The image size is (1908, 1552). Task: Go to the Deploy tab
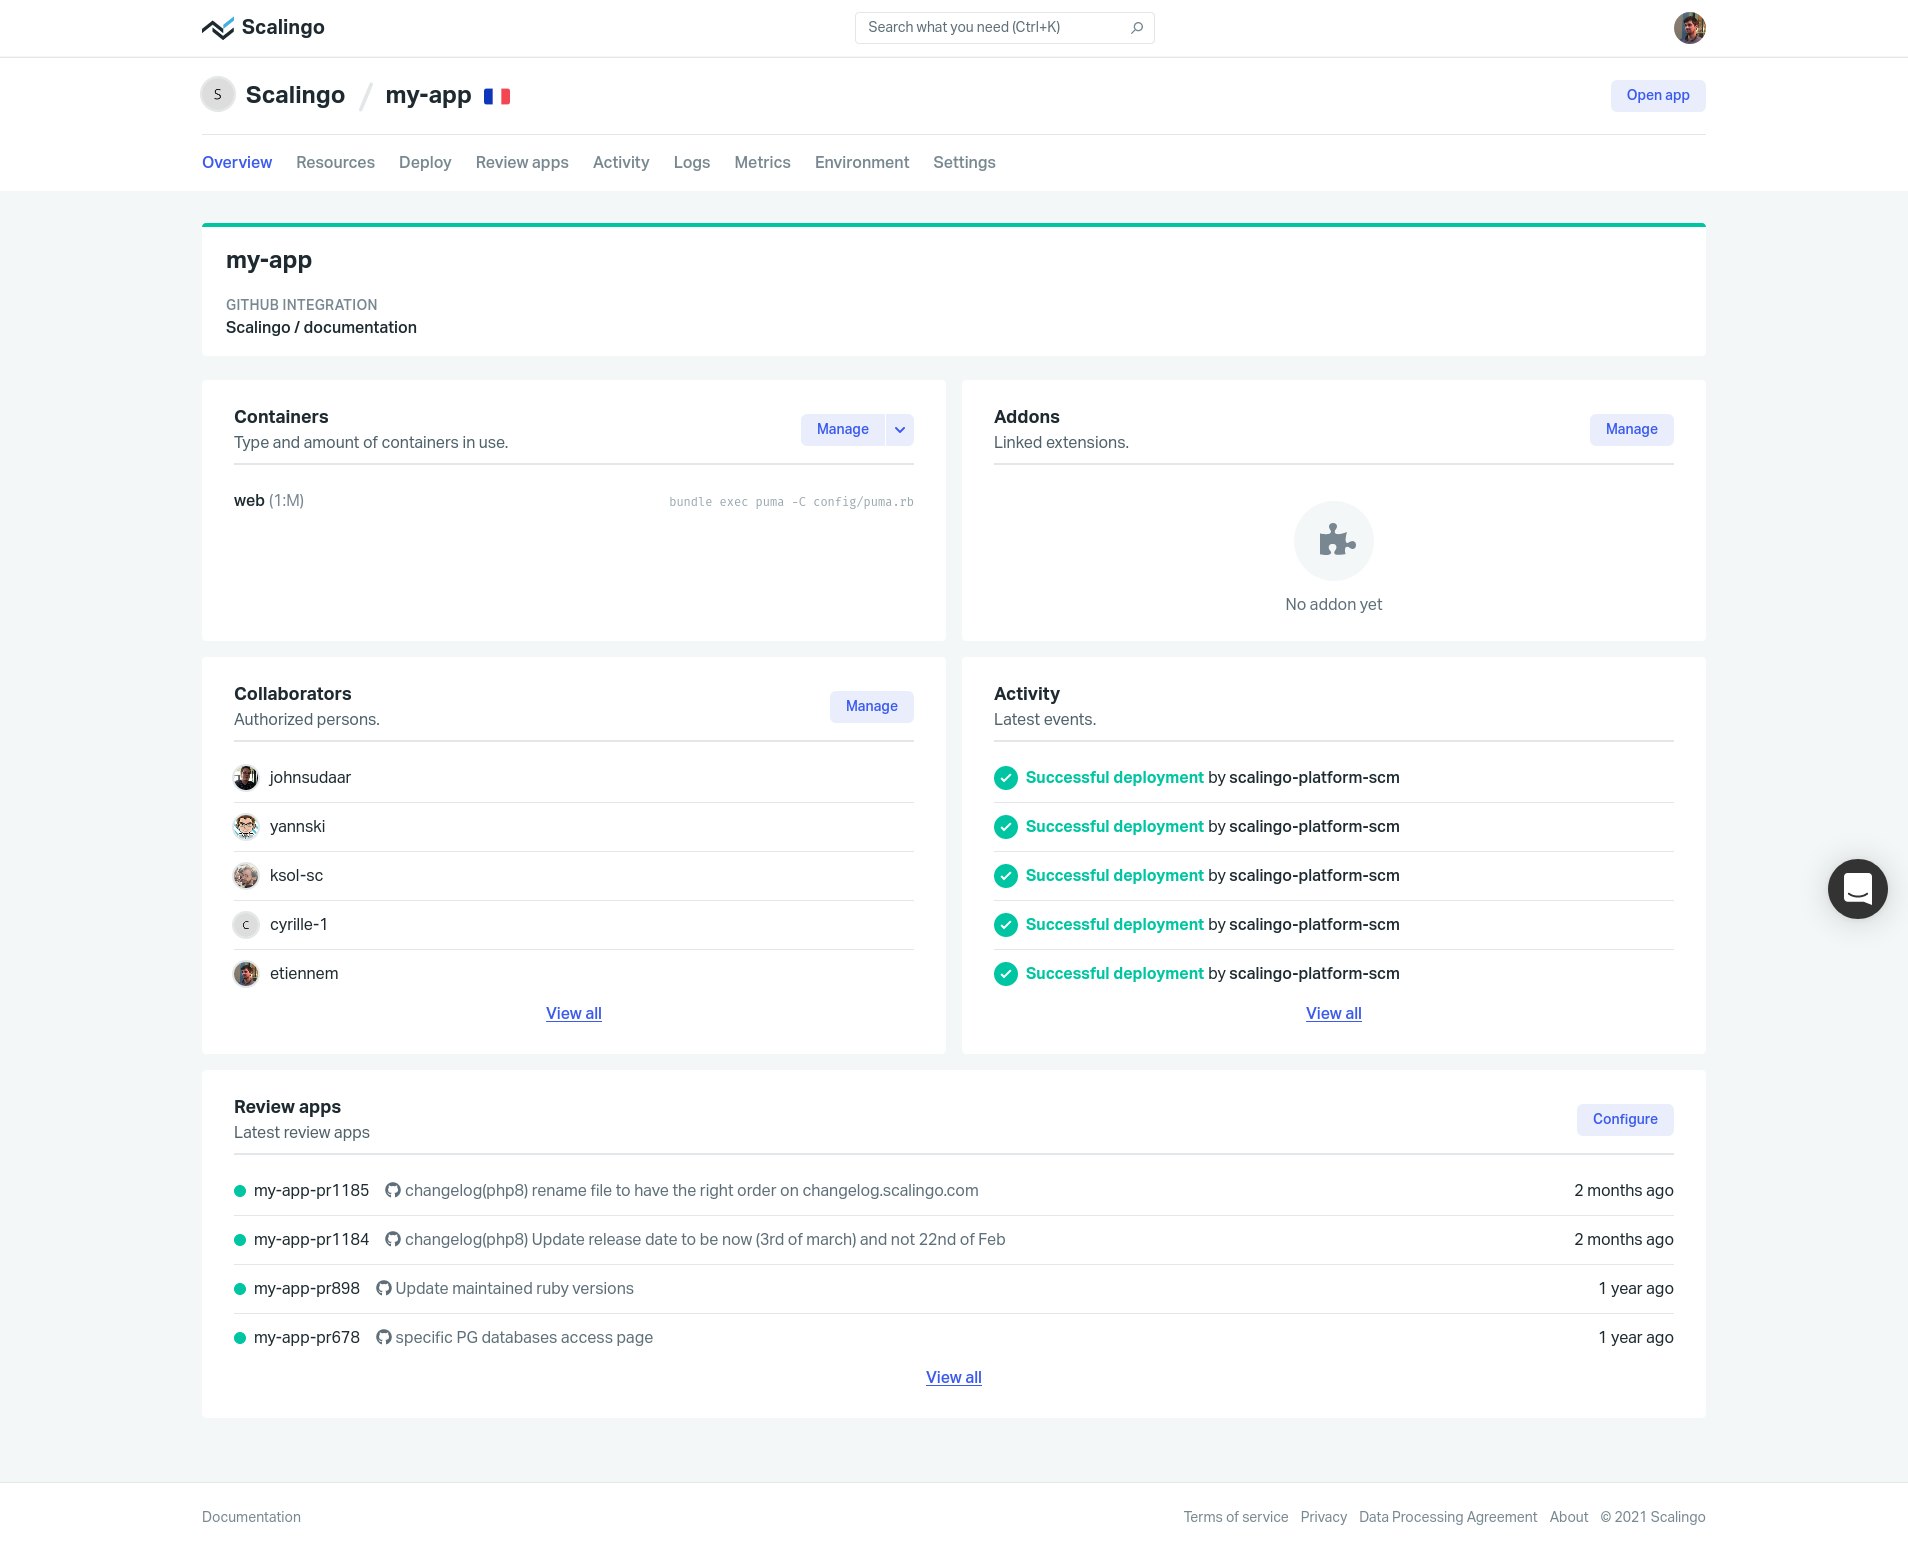(425, 162)
